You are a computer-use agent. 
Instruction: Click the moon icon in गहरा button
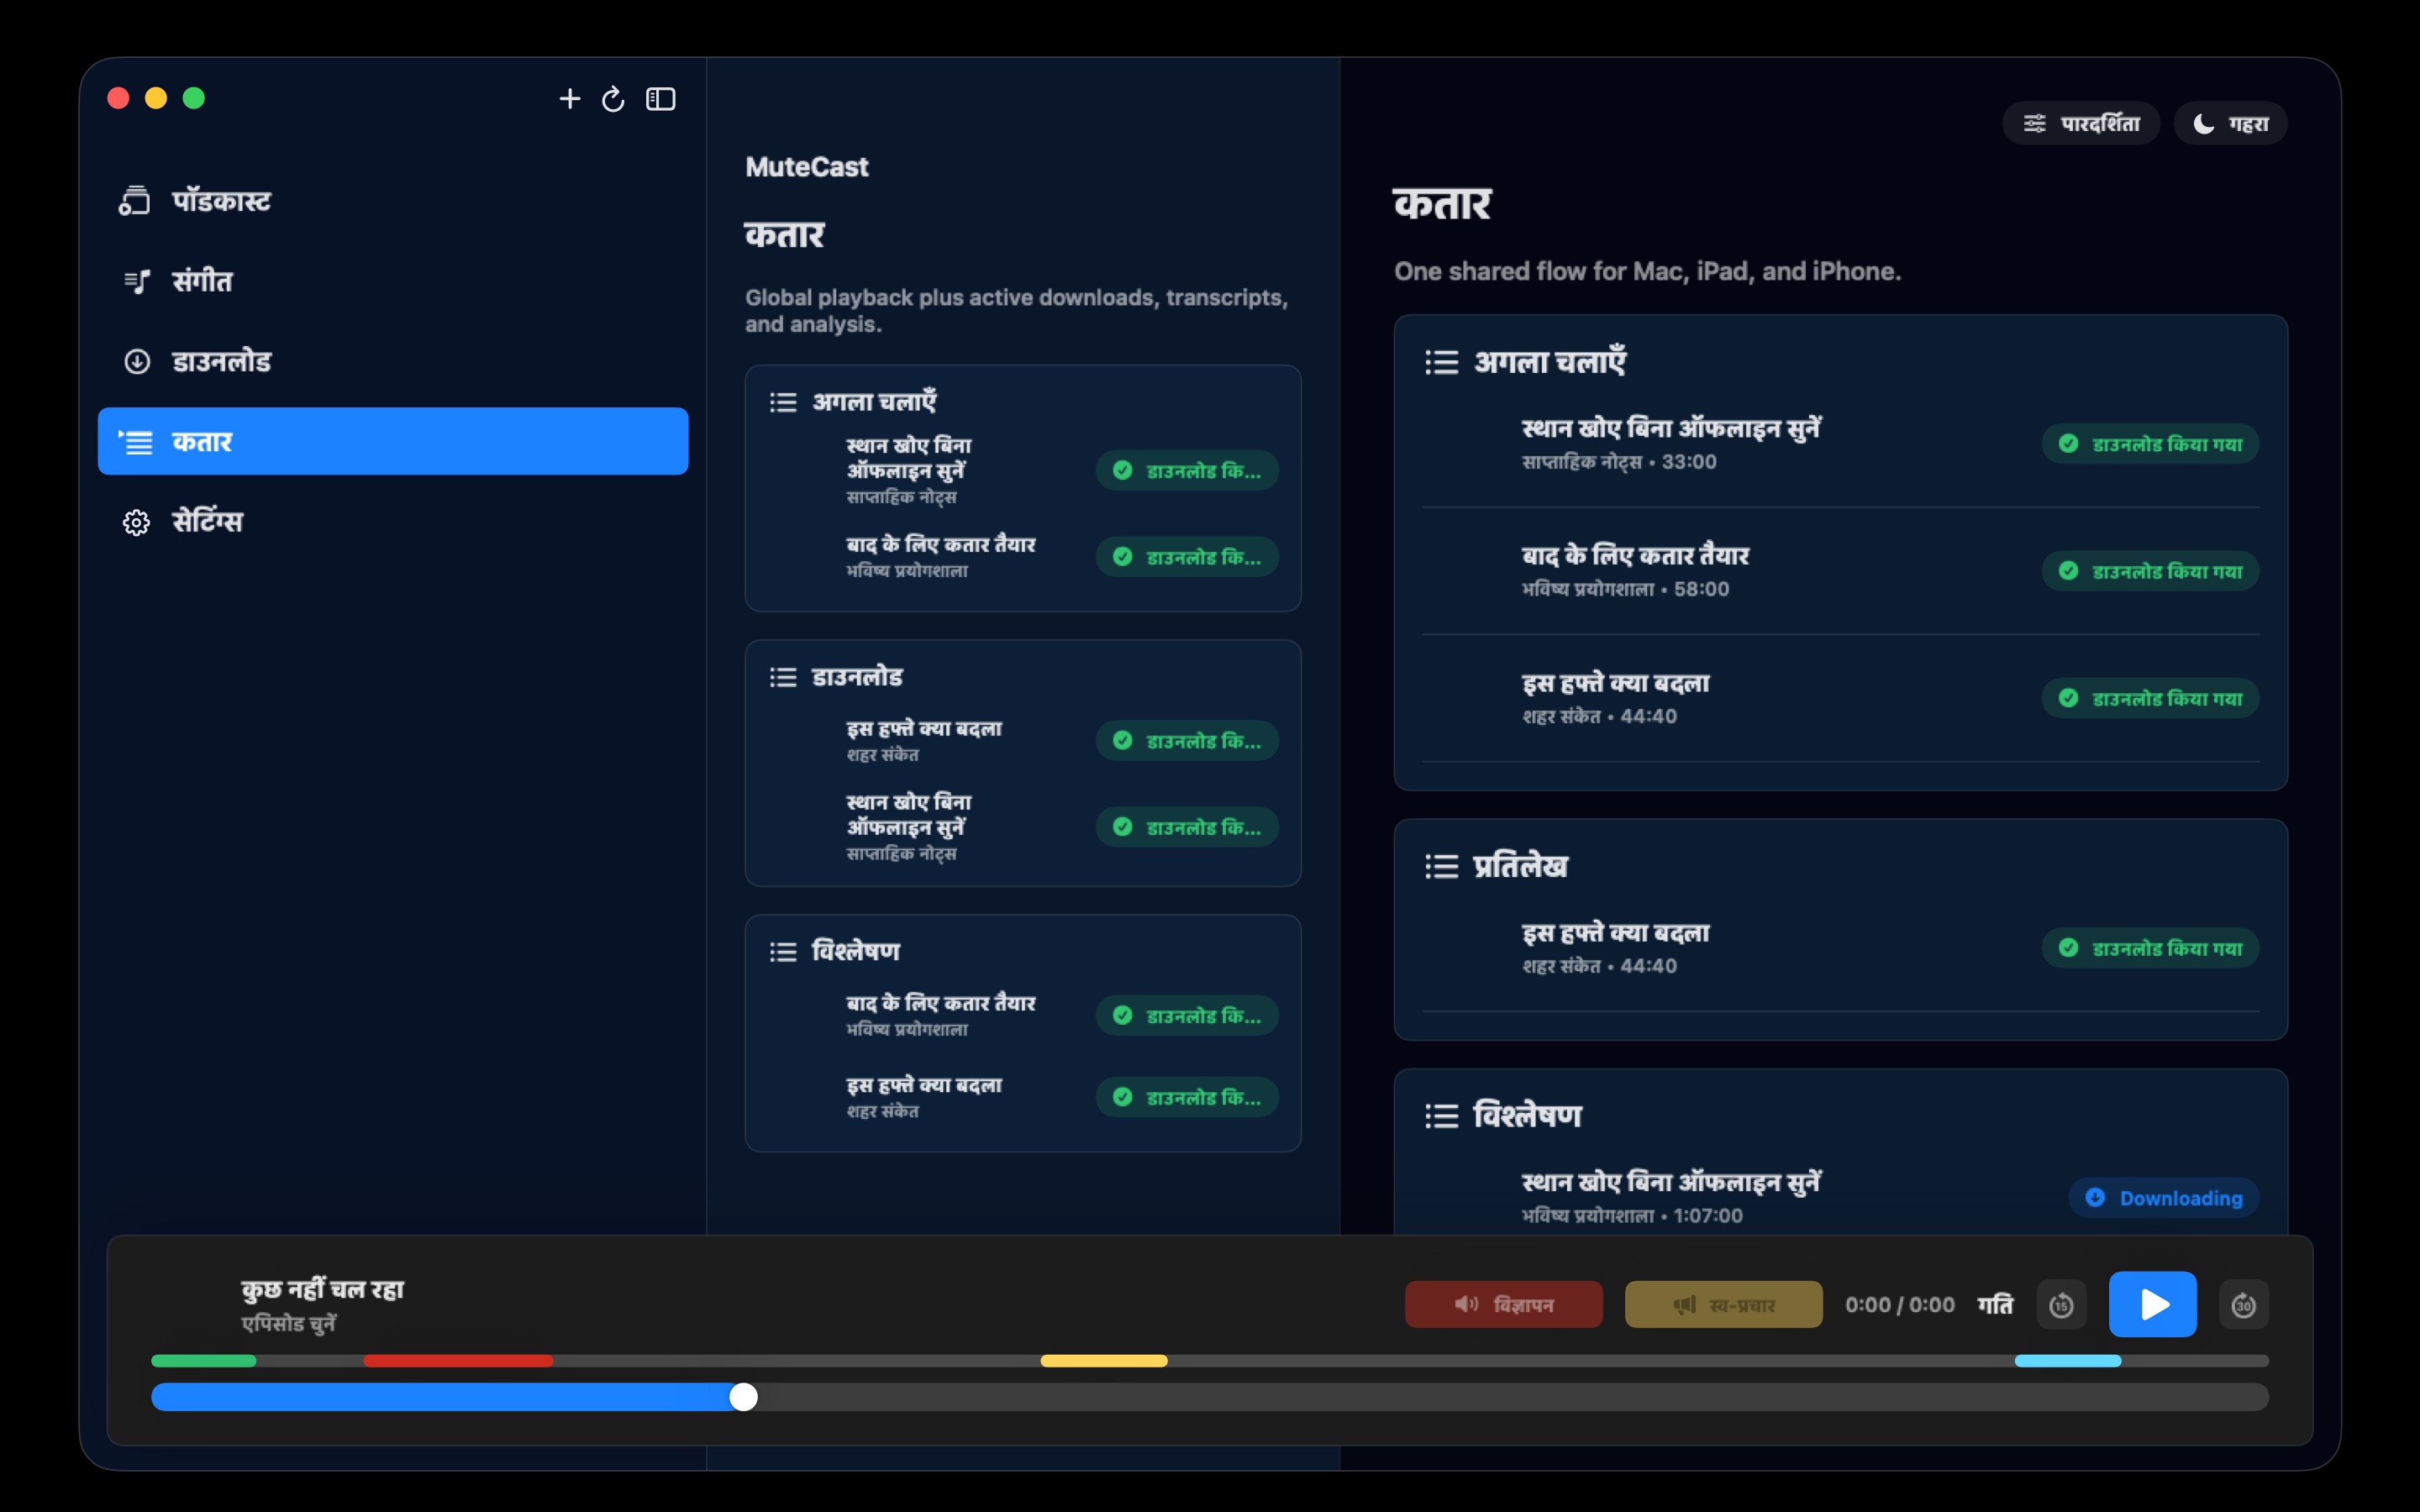pyautogui.click(x=2203, y=124)
